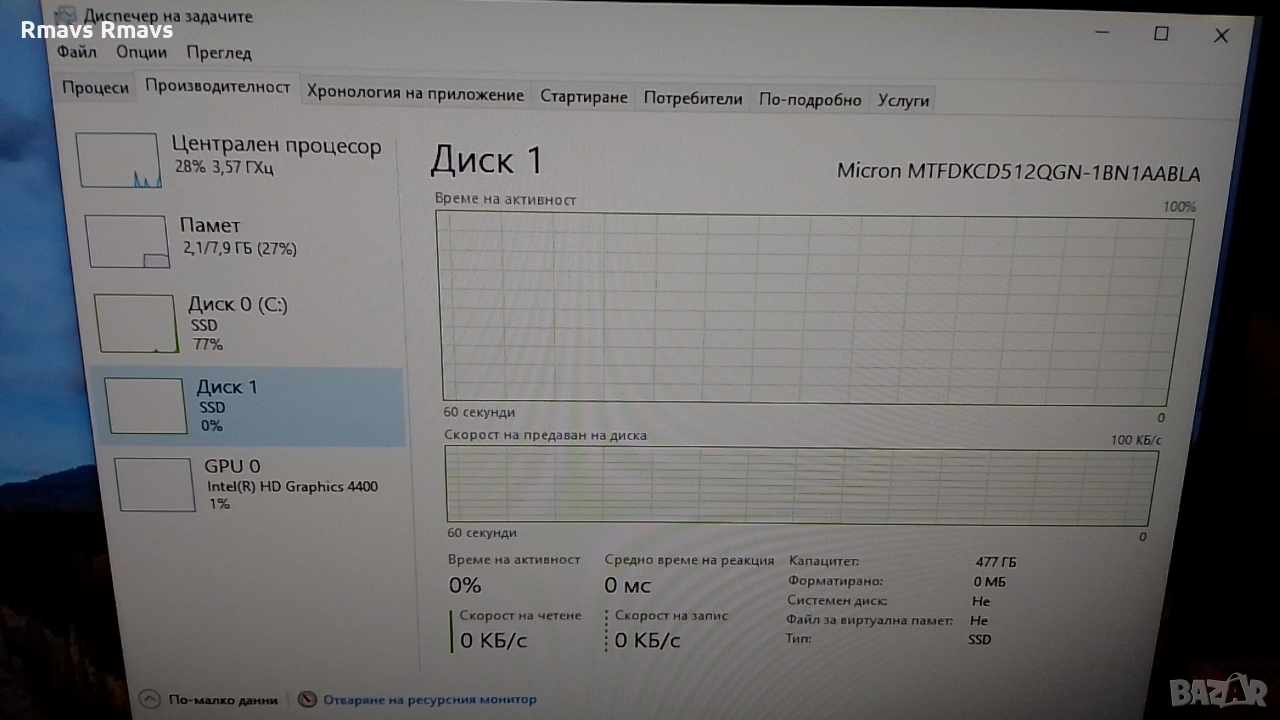Go to the Стартиране tab
This screenshot has height=720, width=1280.
584,97
